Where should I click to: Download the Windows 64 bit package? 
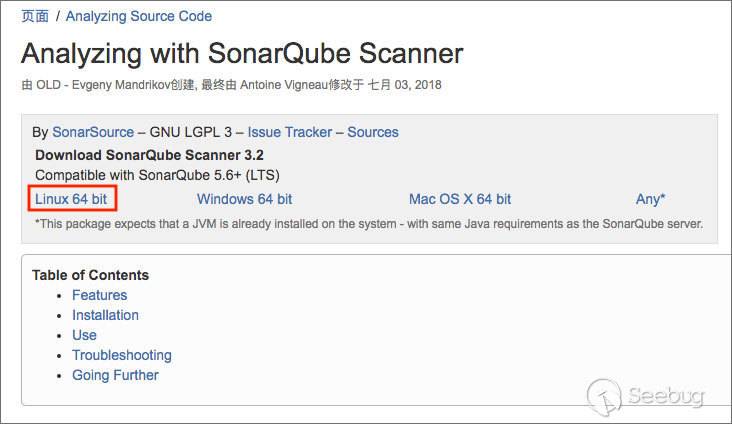[245, 199]
